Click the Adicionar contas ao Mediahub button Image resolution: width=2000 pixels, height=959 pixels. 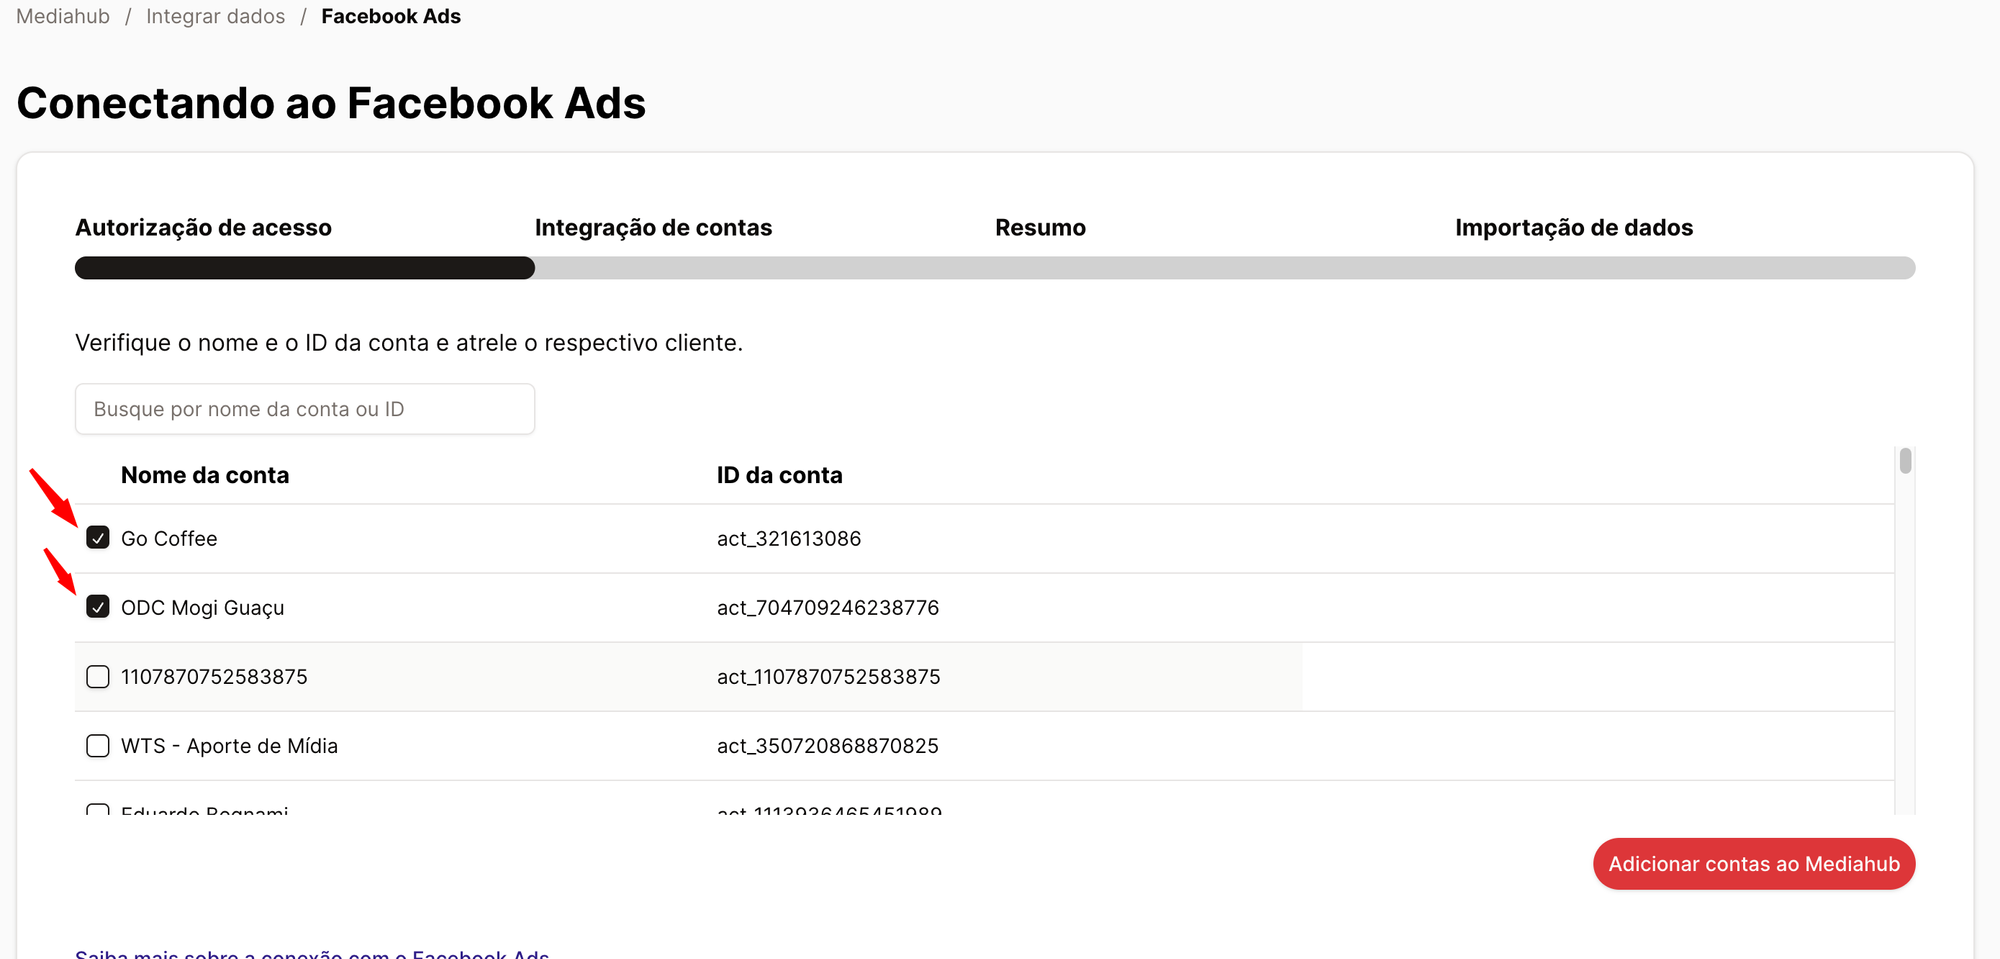tap(1753, 864)
